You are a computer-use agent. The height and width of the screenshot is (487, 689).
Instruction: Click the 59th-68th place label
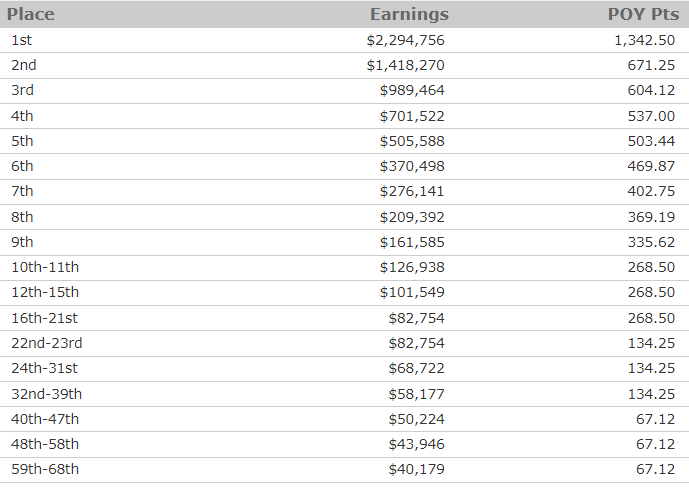(x=46, y=469)
